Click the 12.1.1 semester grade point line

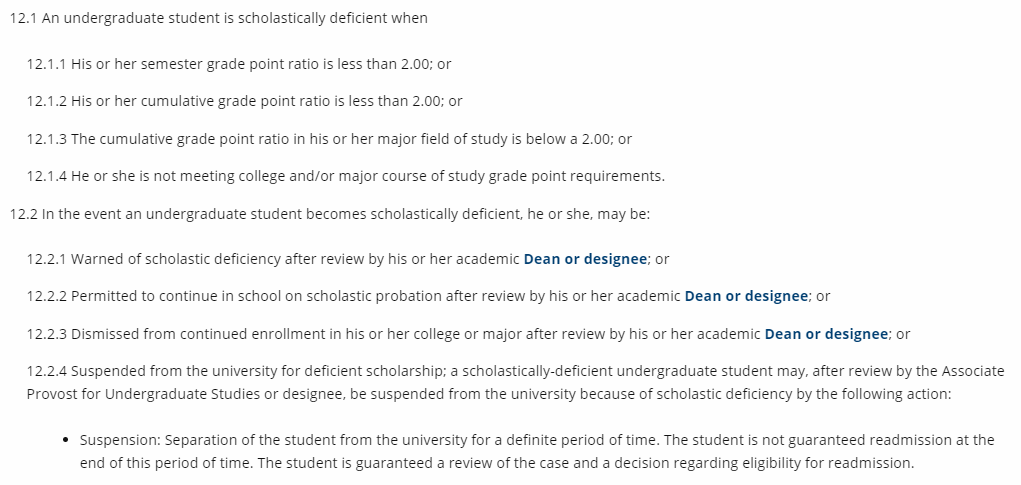tap(239, 64)
